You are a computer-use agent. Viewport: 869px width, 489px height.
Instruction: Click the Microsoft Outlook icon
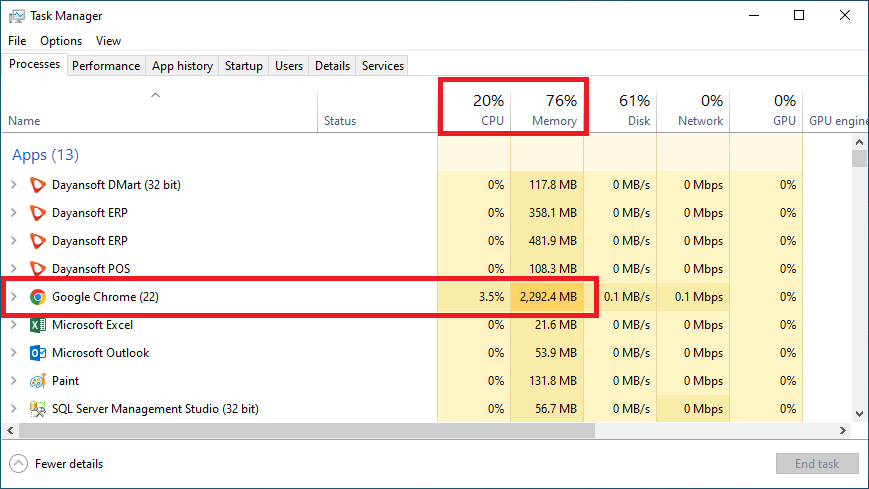click(x=38, y=353)
